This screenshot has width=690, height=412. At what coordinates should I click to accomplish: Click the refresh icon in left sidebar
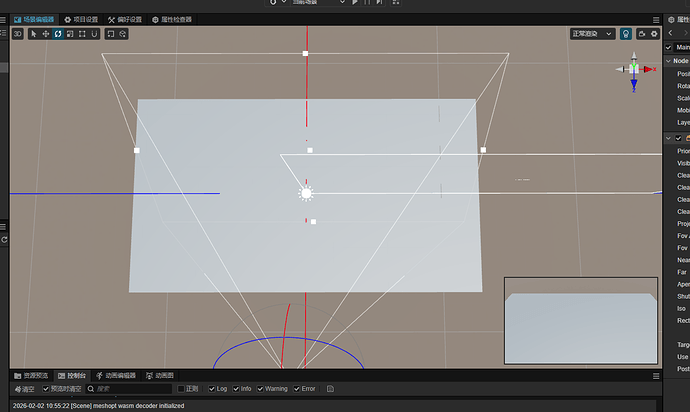tap(4, 240)
